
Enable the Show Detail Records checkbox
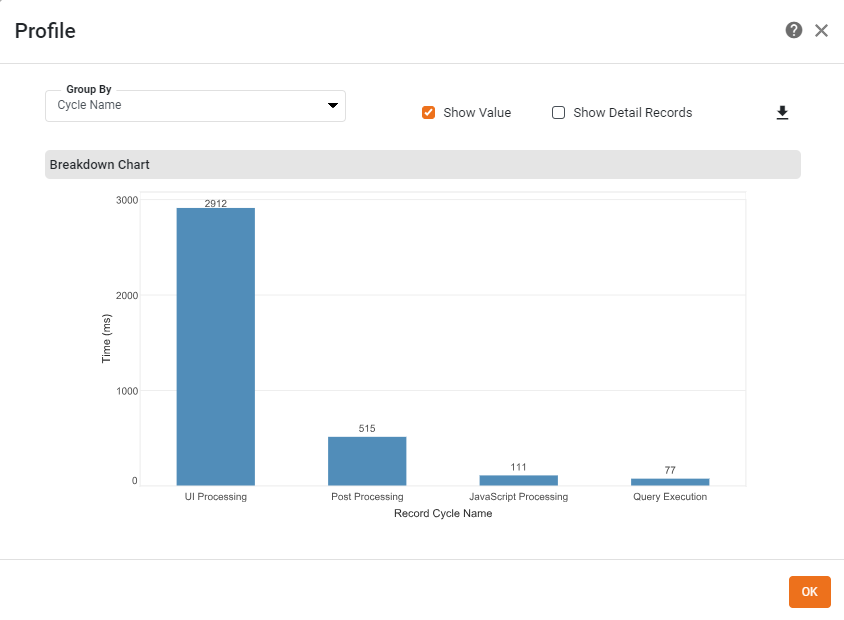coord(559,113)
